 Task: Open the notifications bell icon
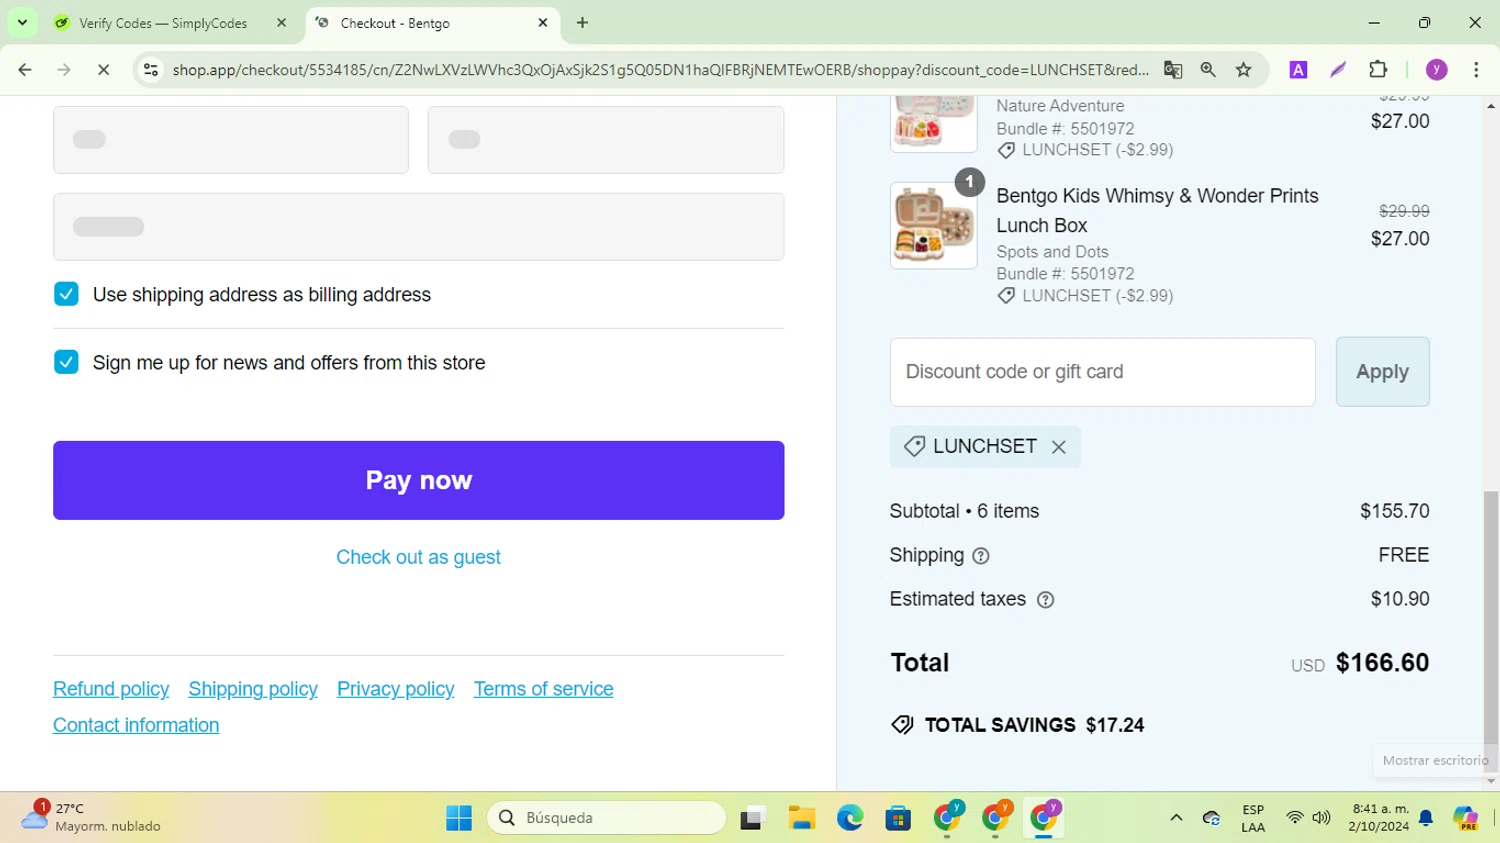click(1426, 818)
